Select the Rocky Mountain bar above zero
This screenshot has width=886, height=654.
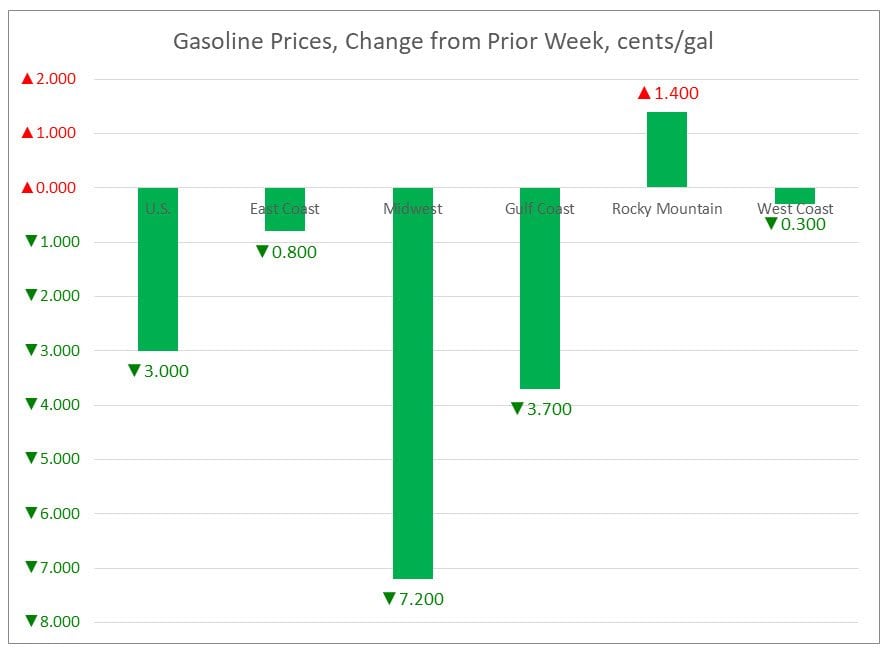pyautogui.click(x=666, y=149)
